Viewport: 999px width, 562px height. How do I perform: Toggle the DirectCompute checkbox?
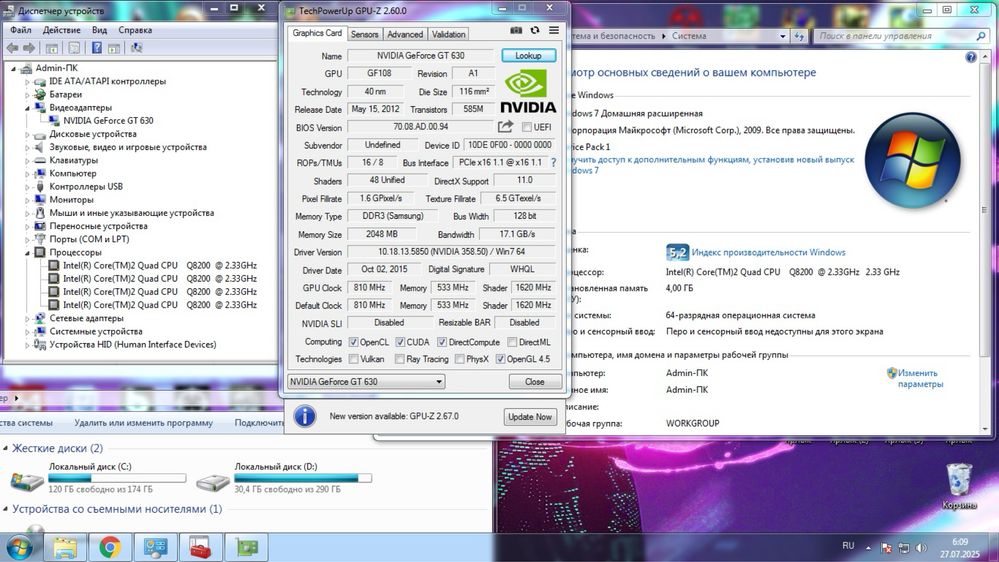click(x=442, y=342)
